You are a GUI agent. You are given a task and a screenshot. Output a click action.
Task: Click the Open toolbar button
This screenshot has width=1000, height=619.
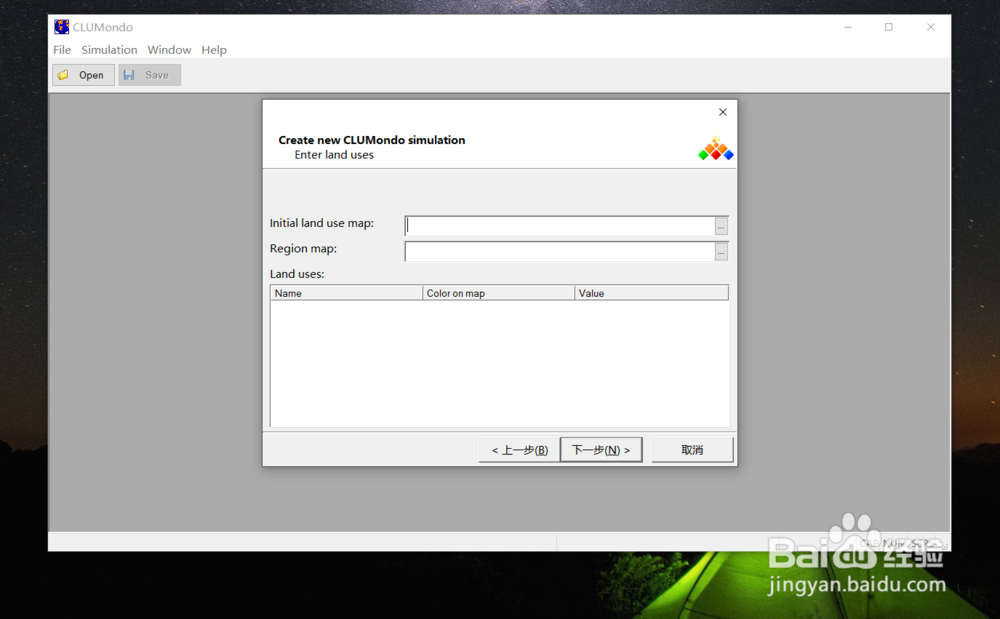tap(83, 75)
